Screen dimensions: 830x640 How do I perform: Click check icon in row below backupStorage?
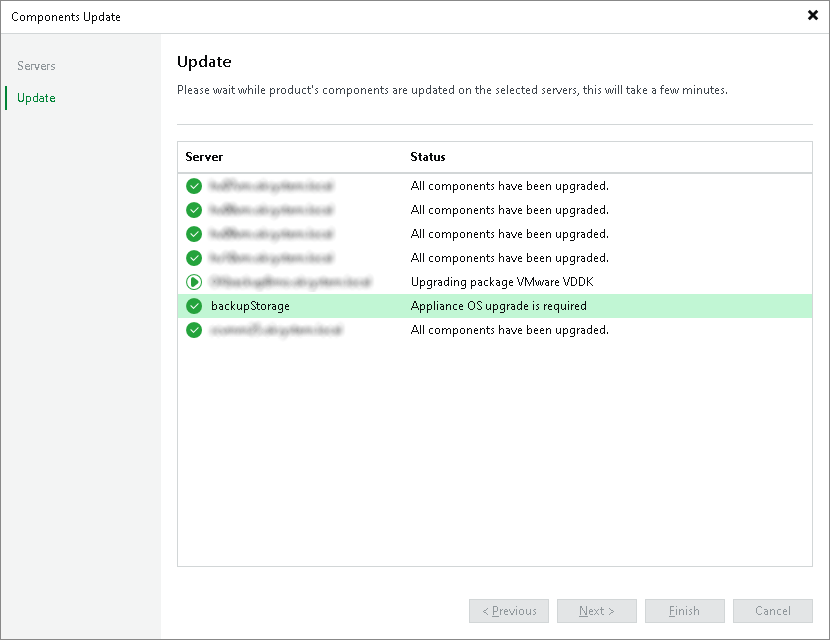tap(194, 330)
